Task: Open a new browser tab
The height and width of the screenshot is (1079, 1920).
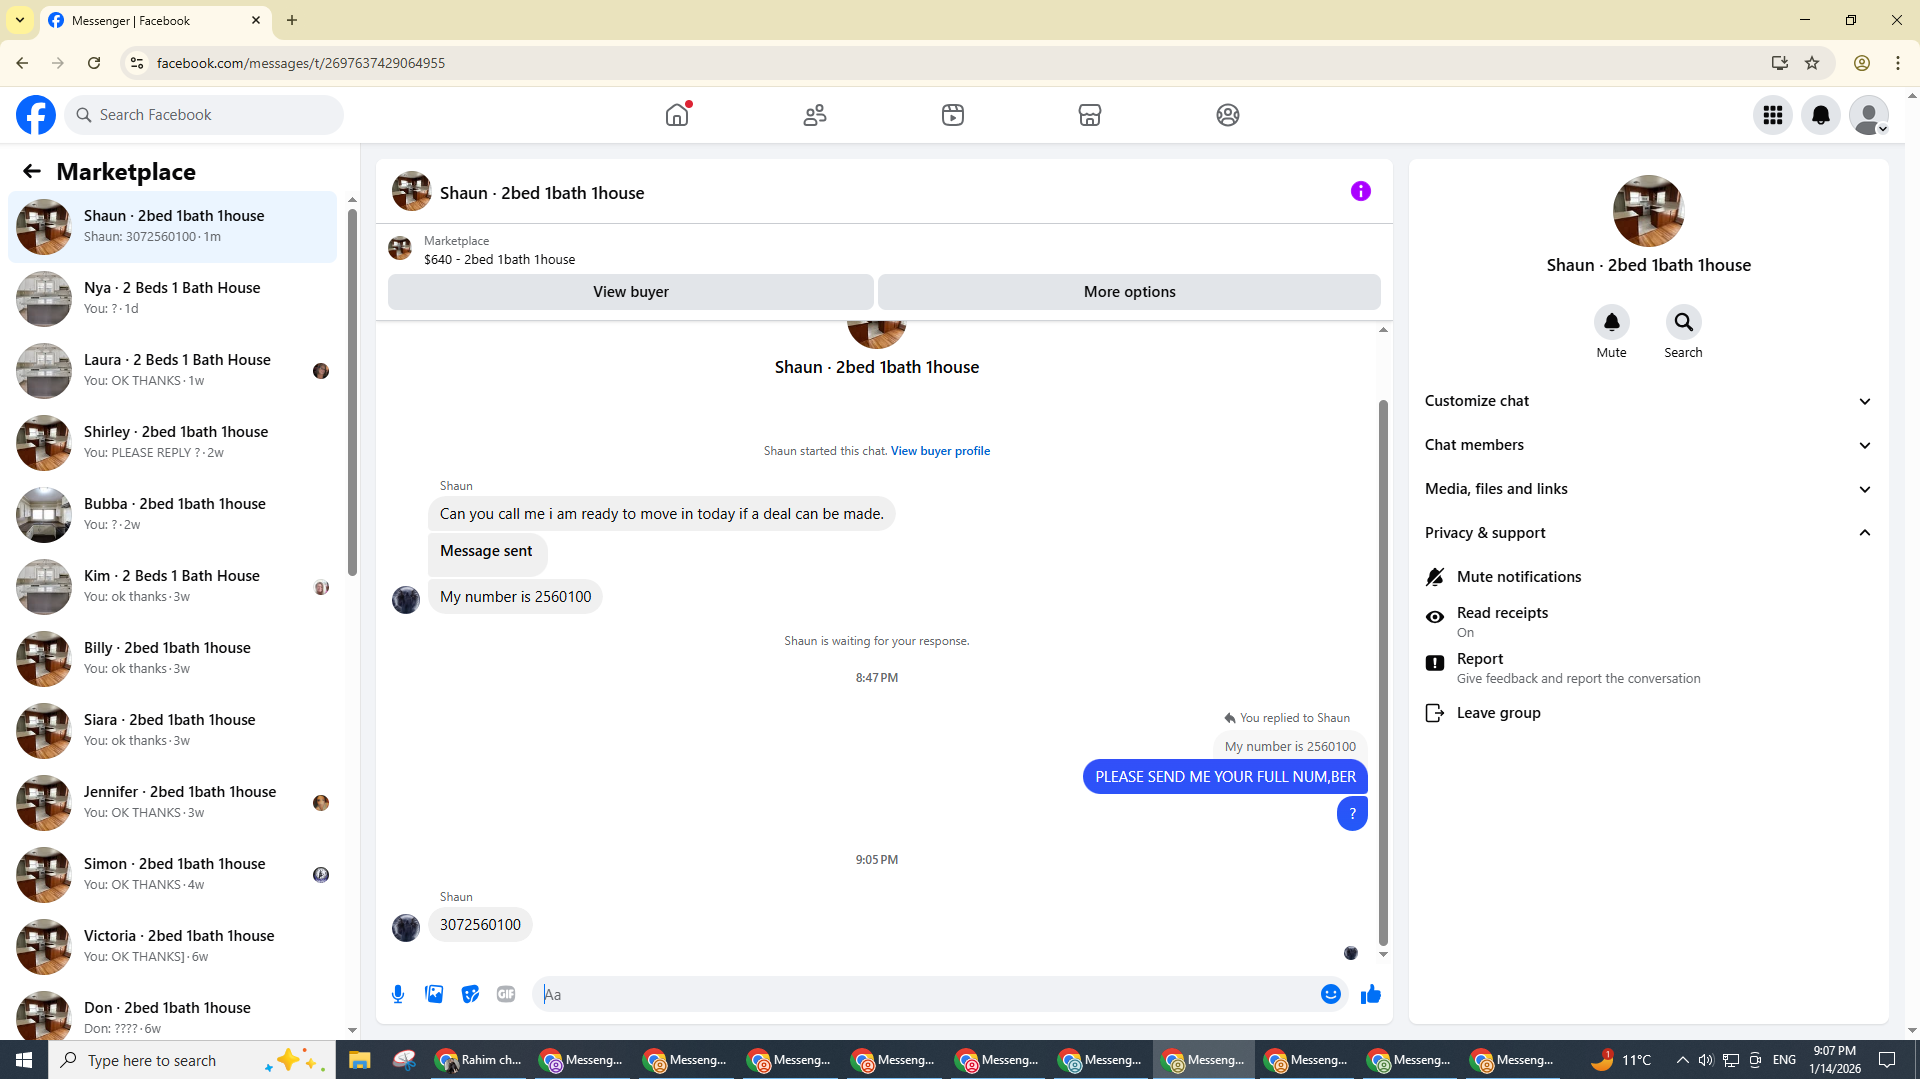Action: (x=292, y=20)
